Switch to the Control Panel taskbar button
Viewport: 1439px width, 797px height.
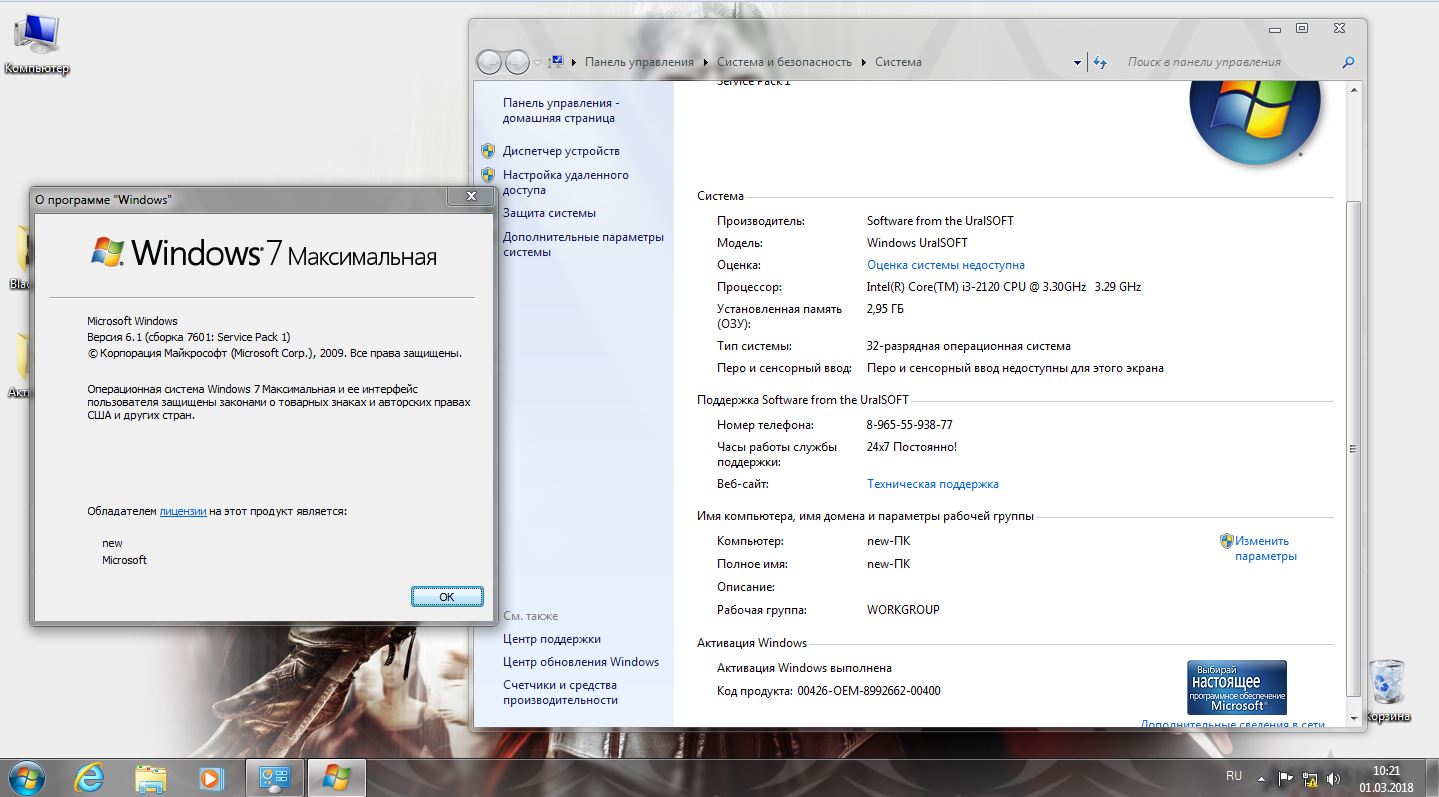(274, 778)
